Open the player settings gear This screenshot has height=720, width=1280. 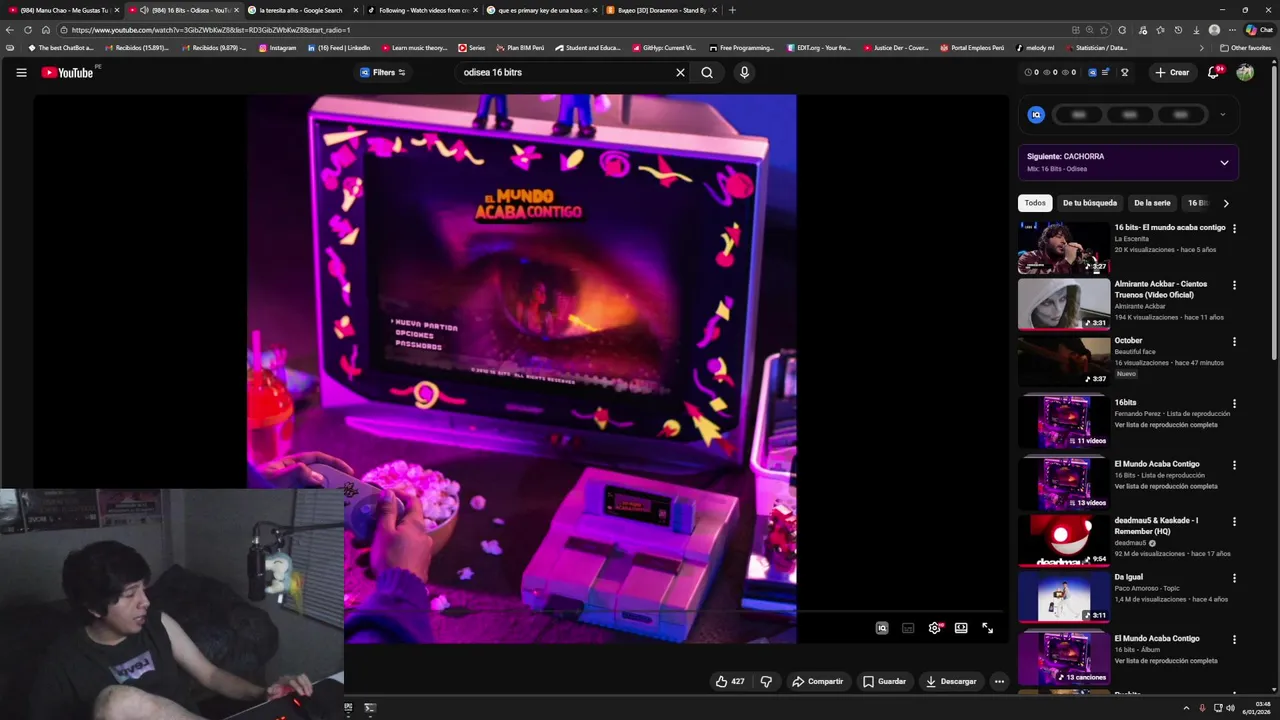click(935, 628)
